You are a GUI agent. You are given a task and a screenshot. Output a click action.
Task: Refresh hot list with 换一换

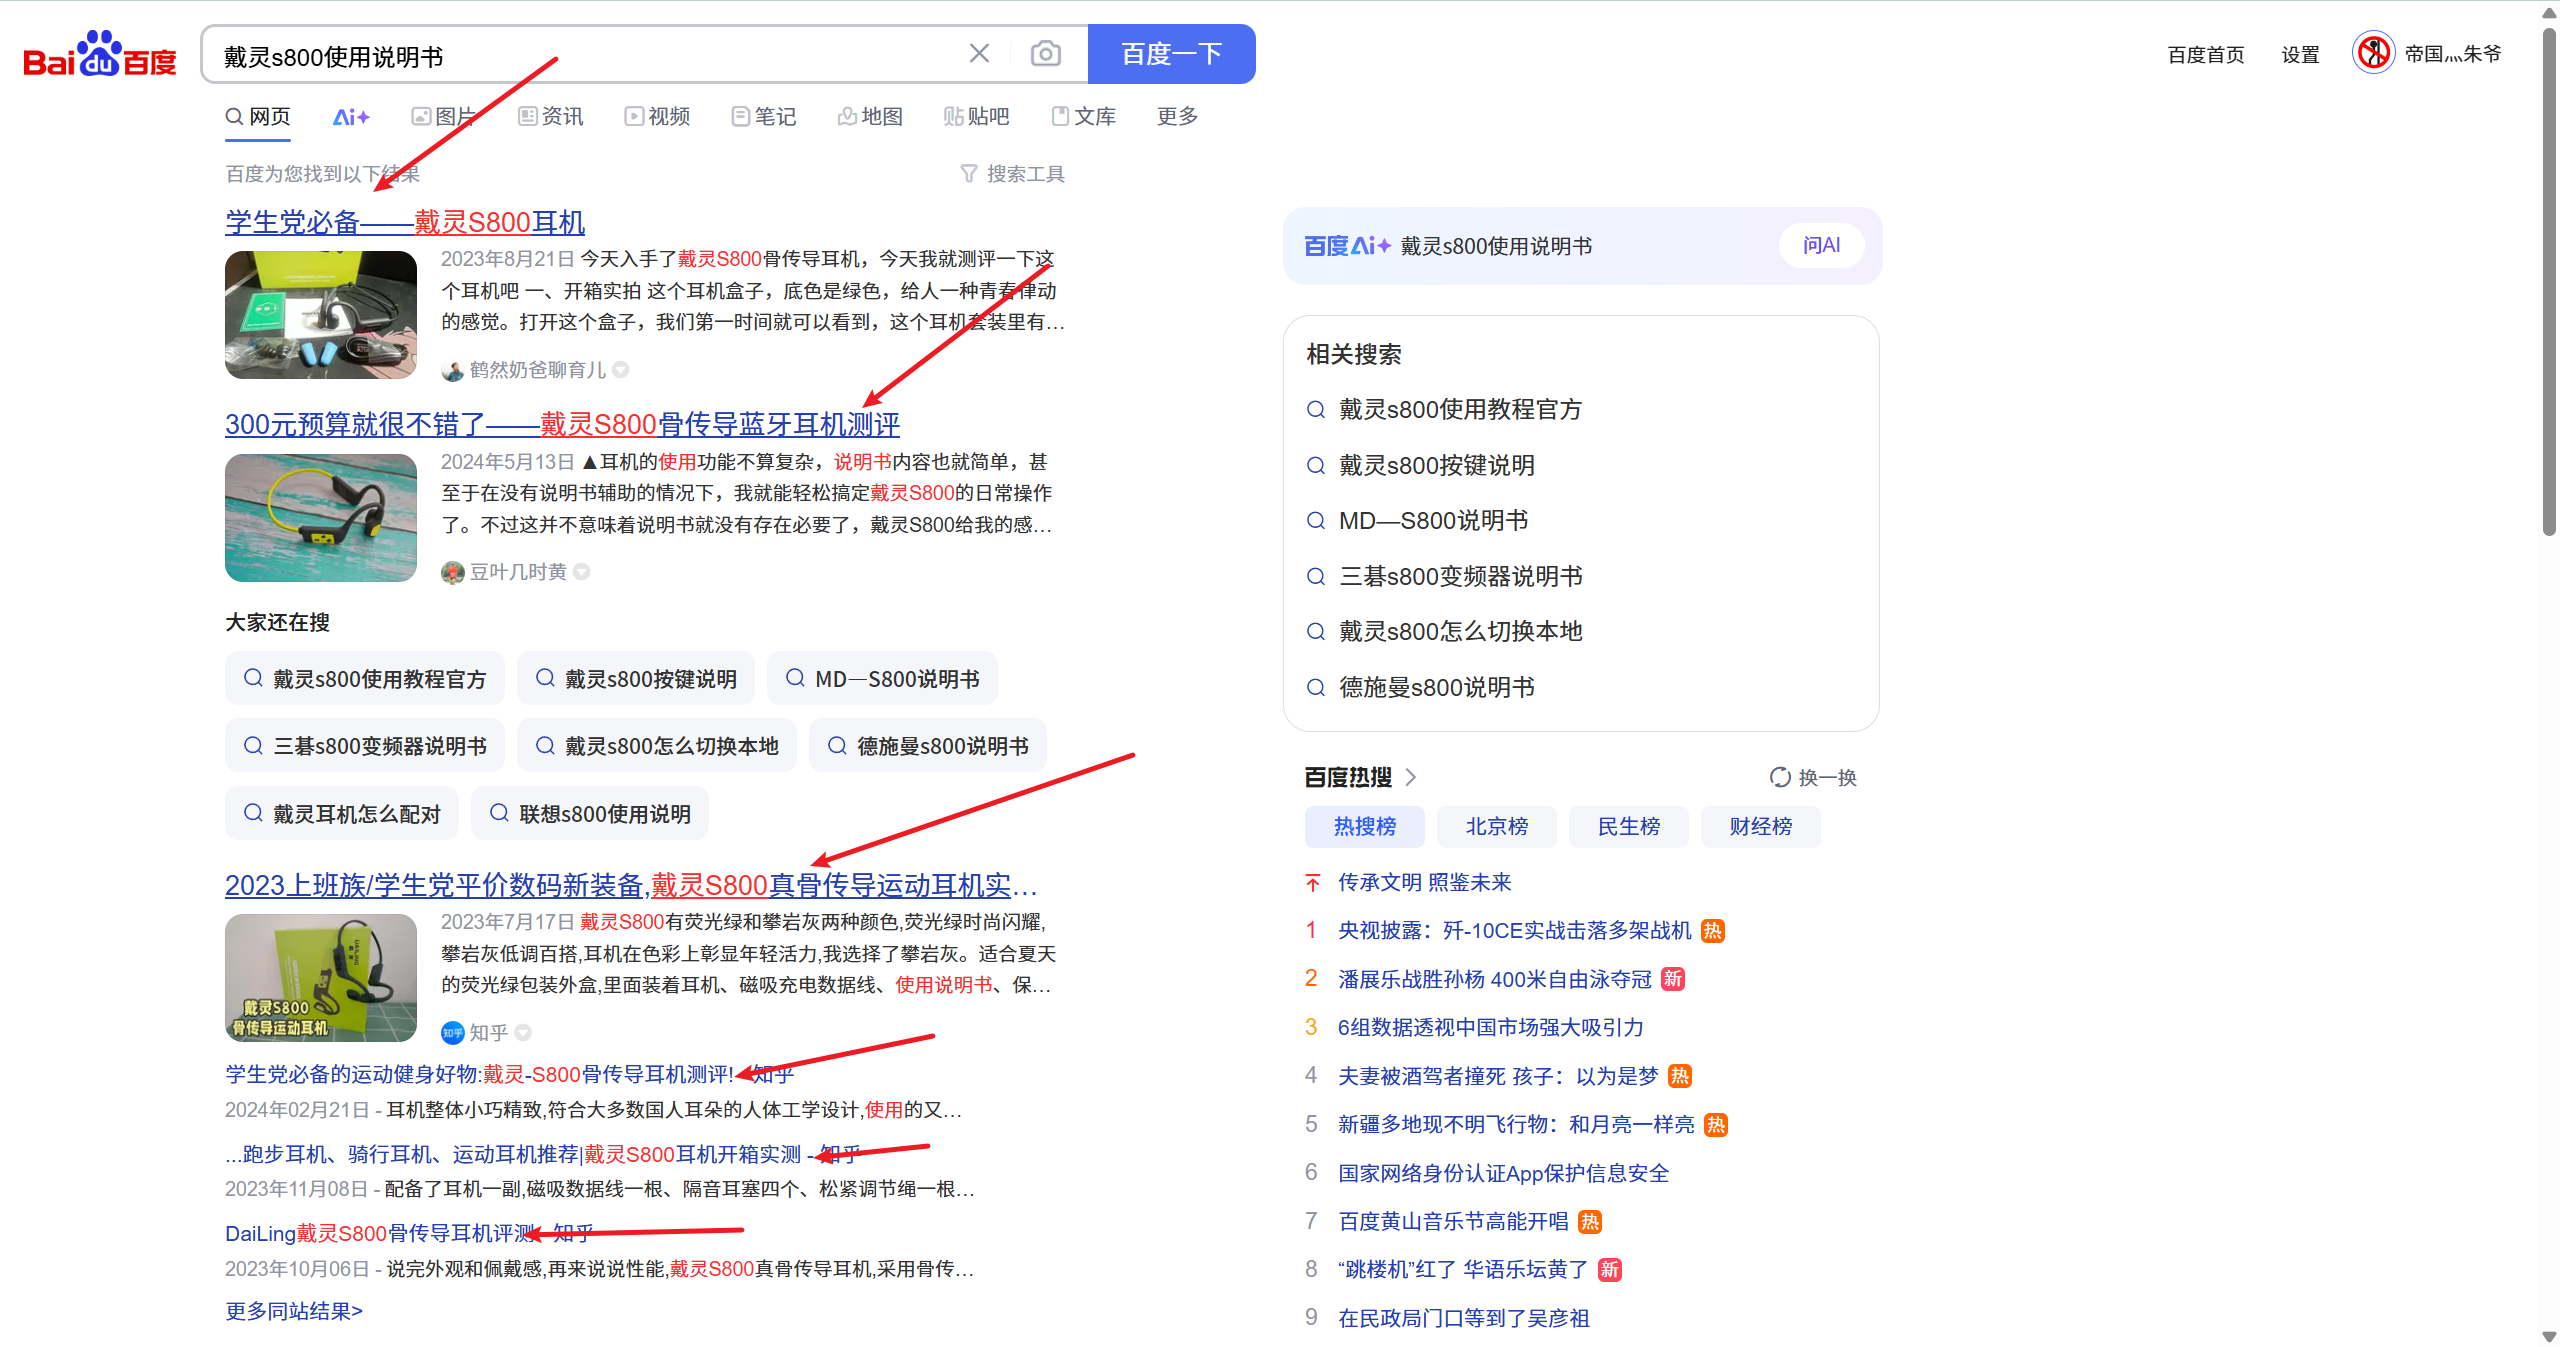pos(1813,778)
